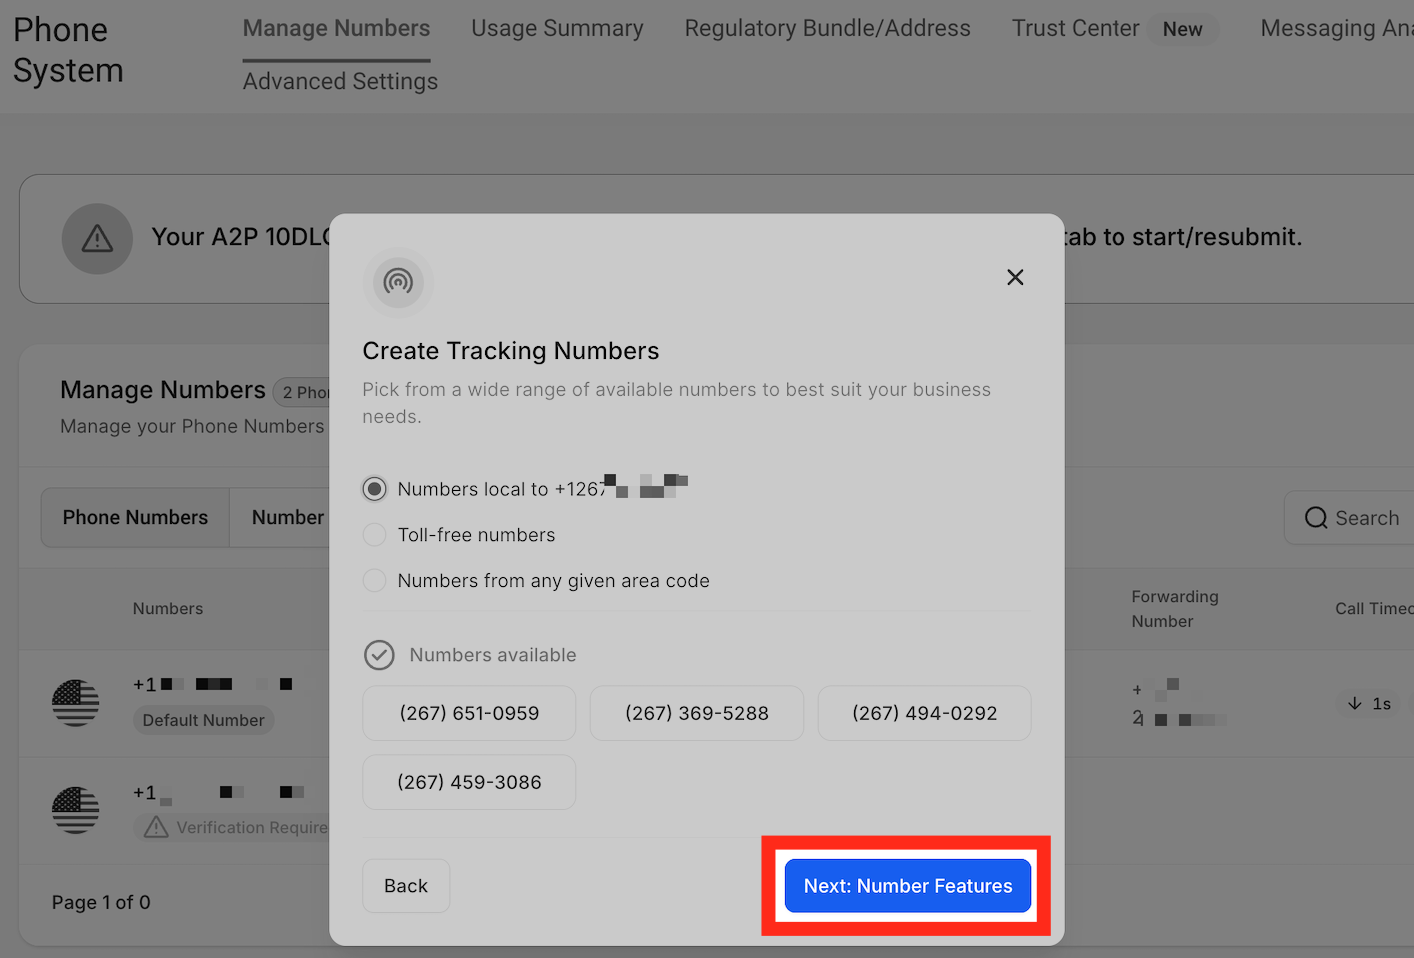This screenshot has width=1414, height=958.
Task: Select the Toll-free numbers option
Action: click(x=374, y=534)
